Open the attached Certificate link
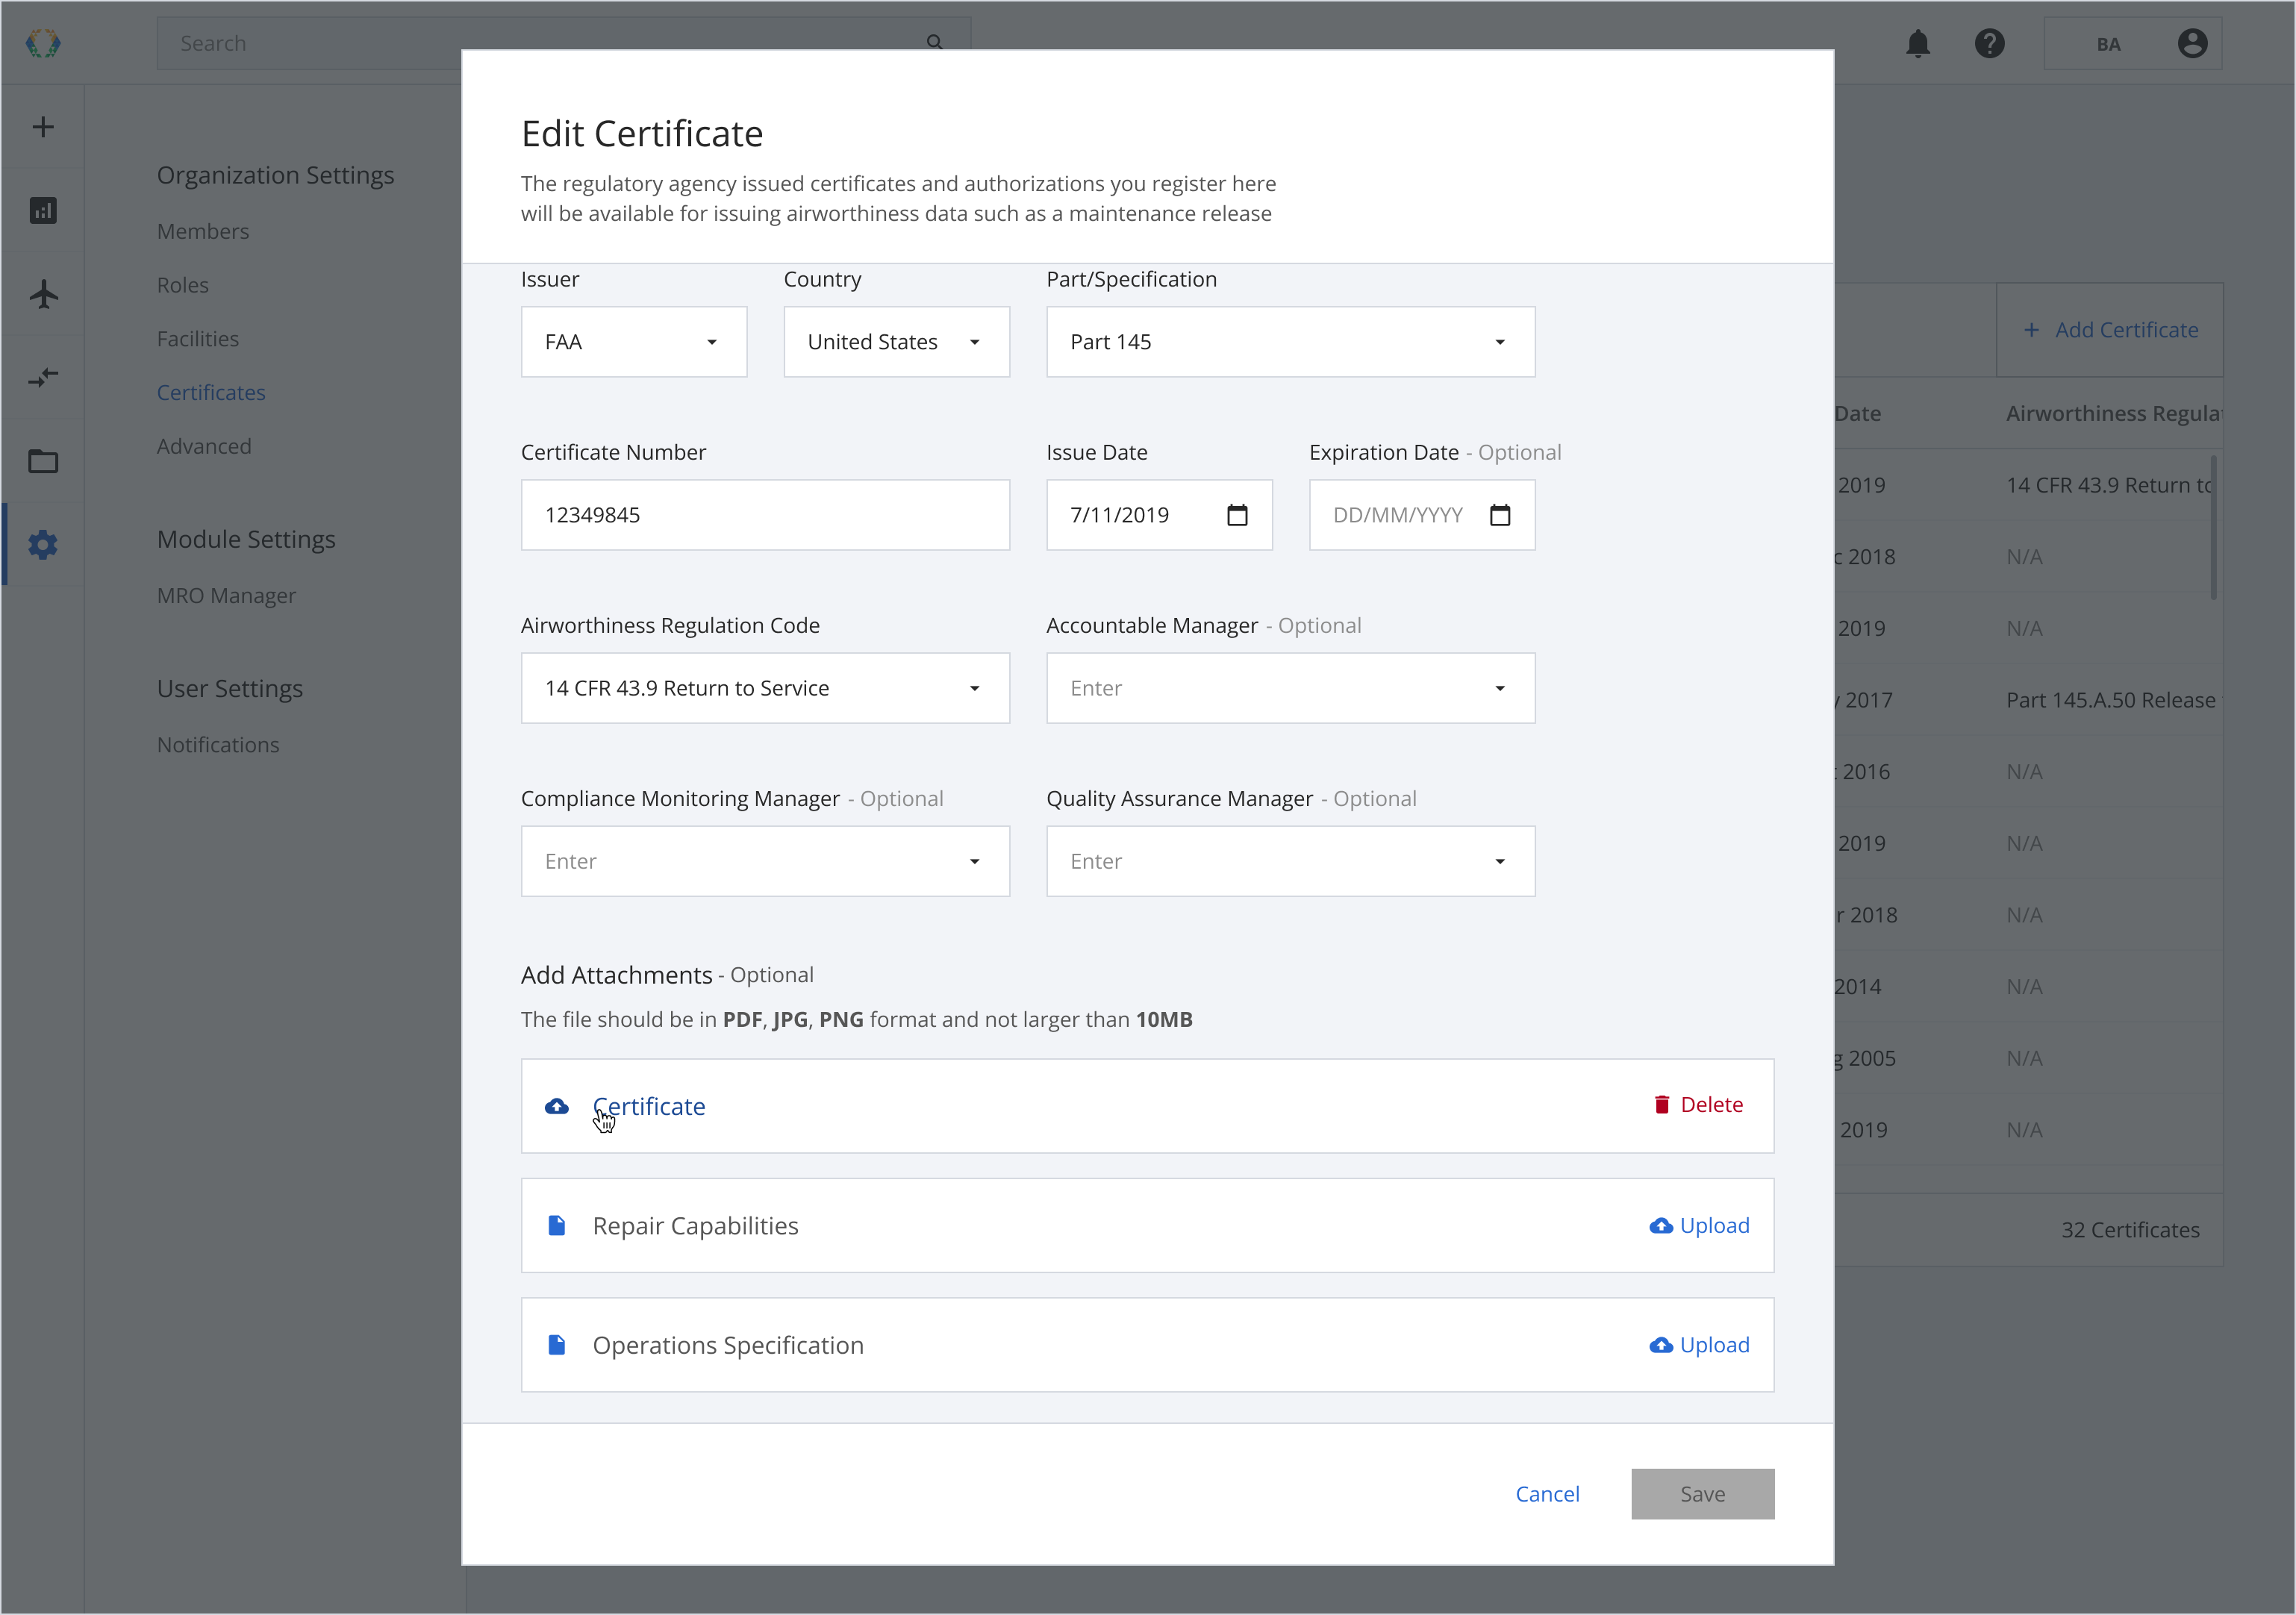The image size is (2296, 1615). (x=649, y=1107)
